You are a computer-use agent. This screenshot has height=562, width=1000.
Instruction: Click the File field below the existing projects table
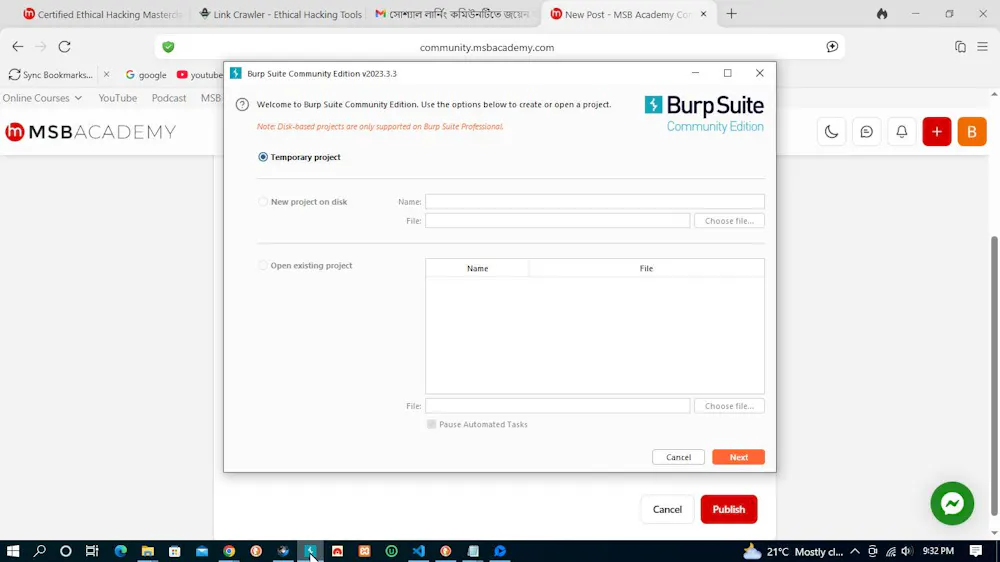click(557, 406)
